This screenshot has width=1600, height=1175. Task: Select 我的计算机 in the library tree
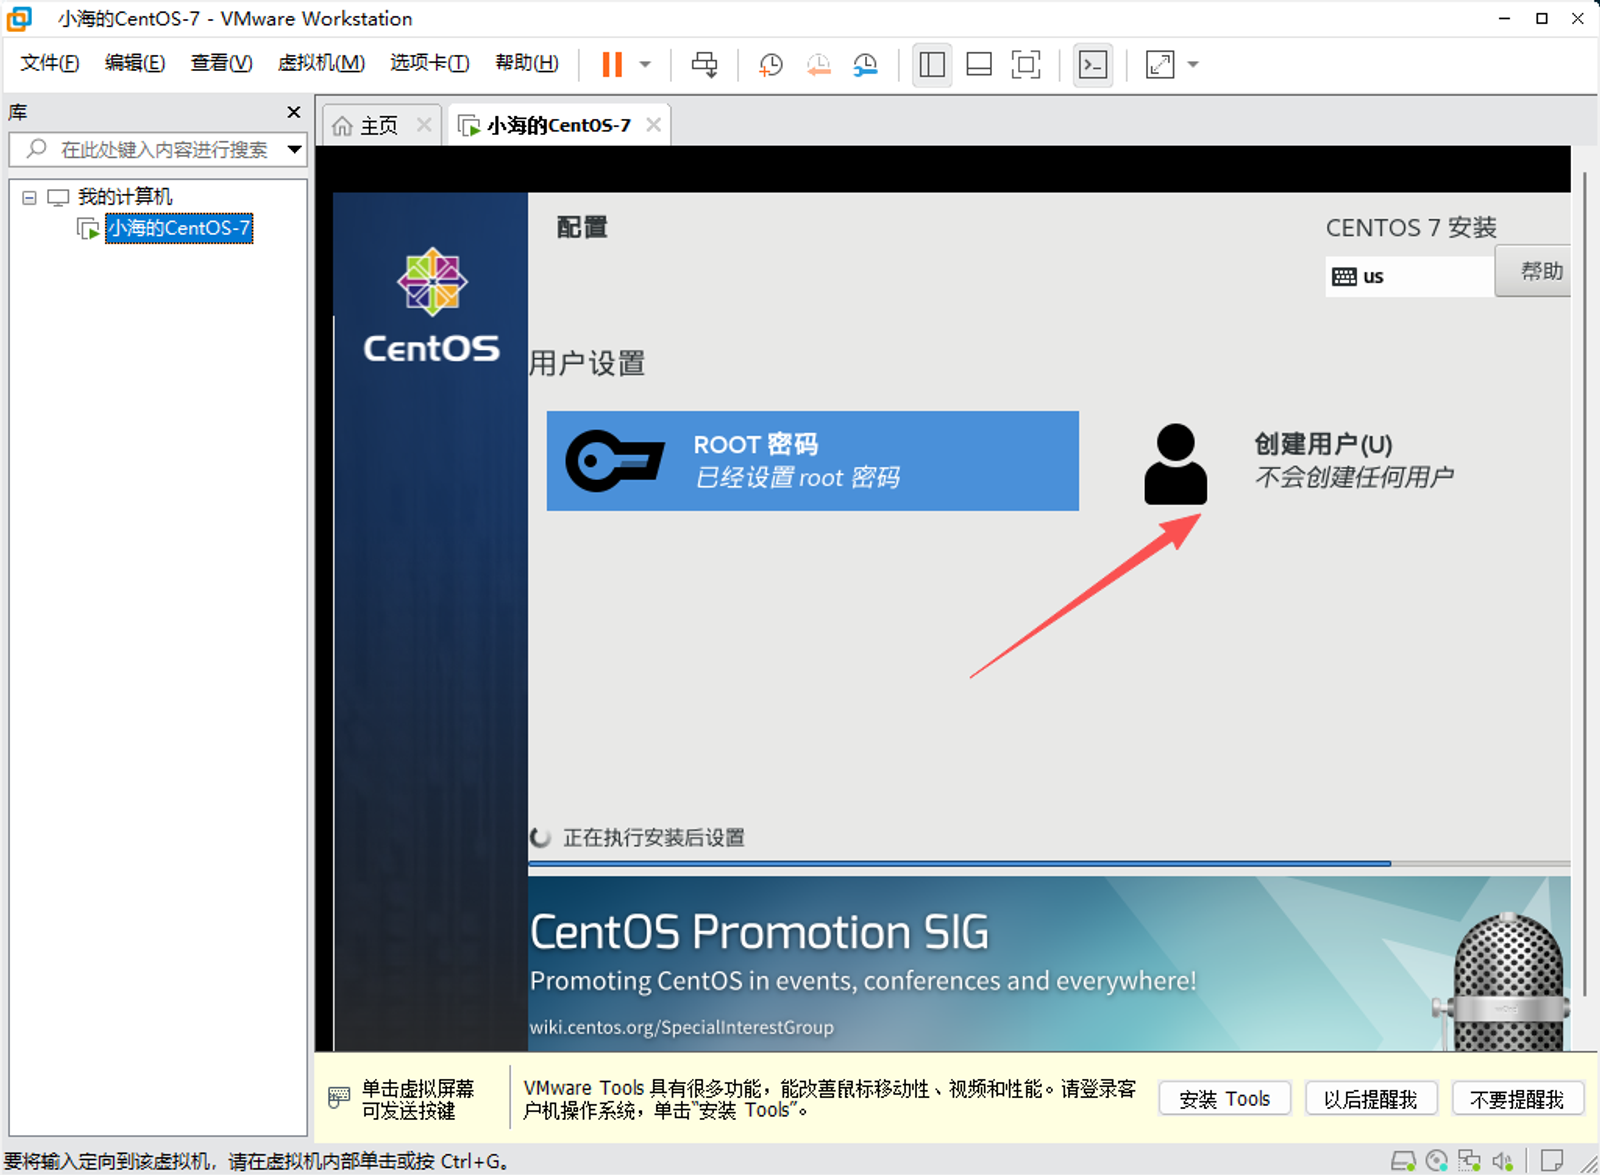(x=125, y=197)
